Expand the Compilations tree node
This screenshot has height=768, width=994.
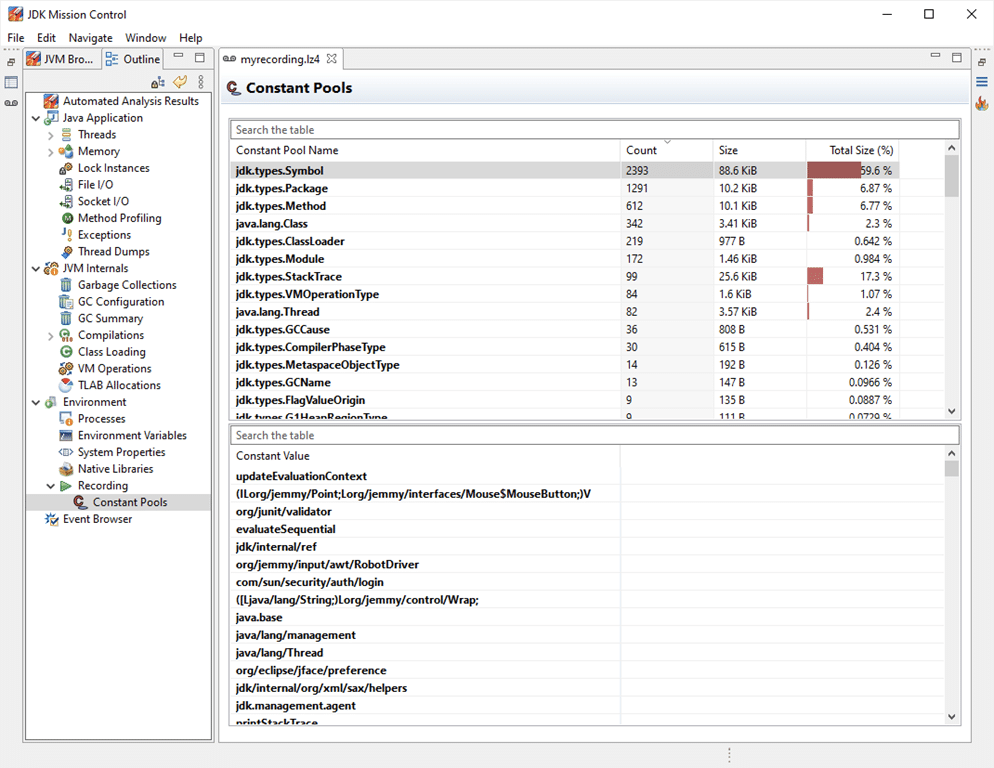[x=51, y=335]
